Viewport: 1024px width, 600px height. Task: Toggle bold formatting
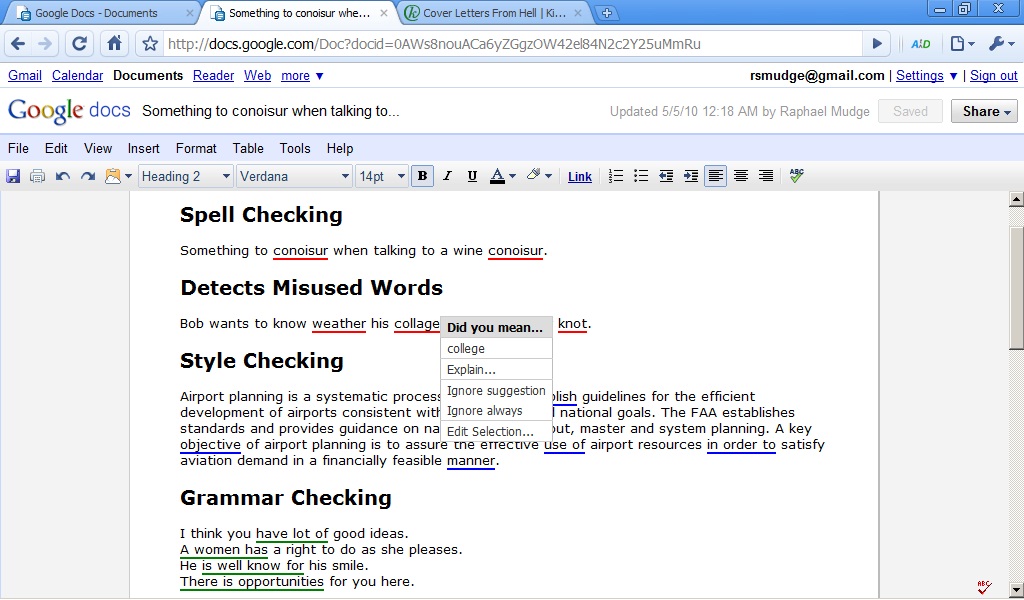tap(423, 176)
